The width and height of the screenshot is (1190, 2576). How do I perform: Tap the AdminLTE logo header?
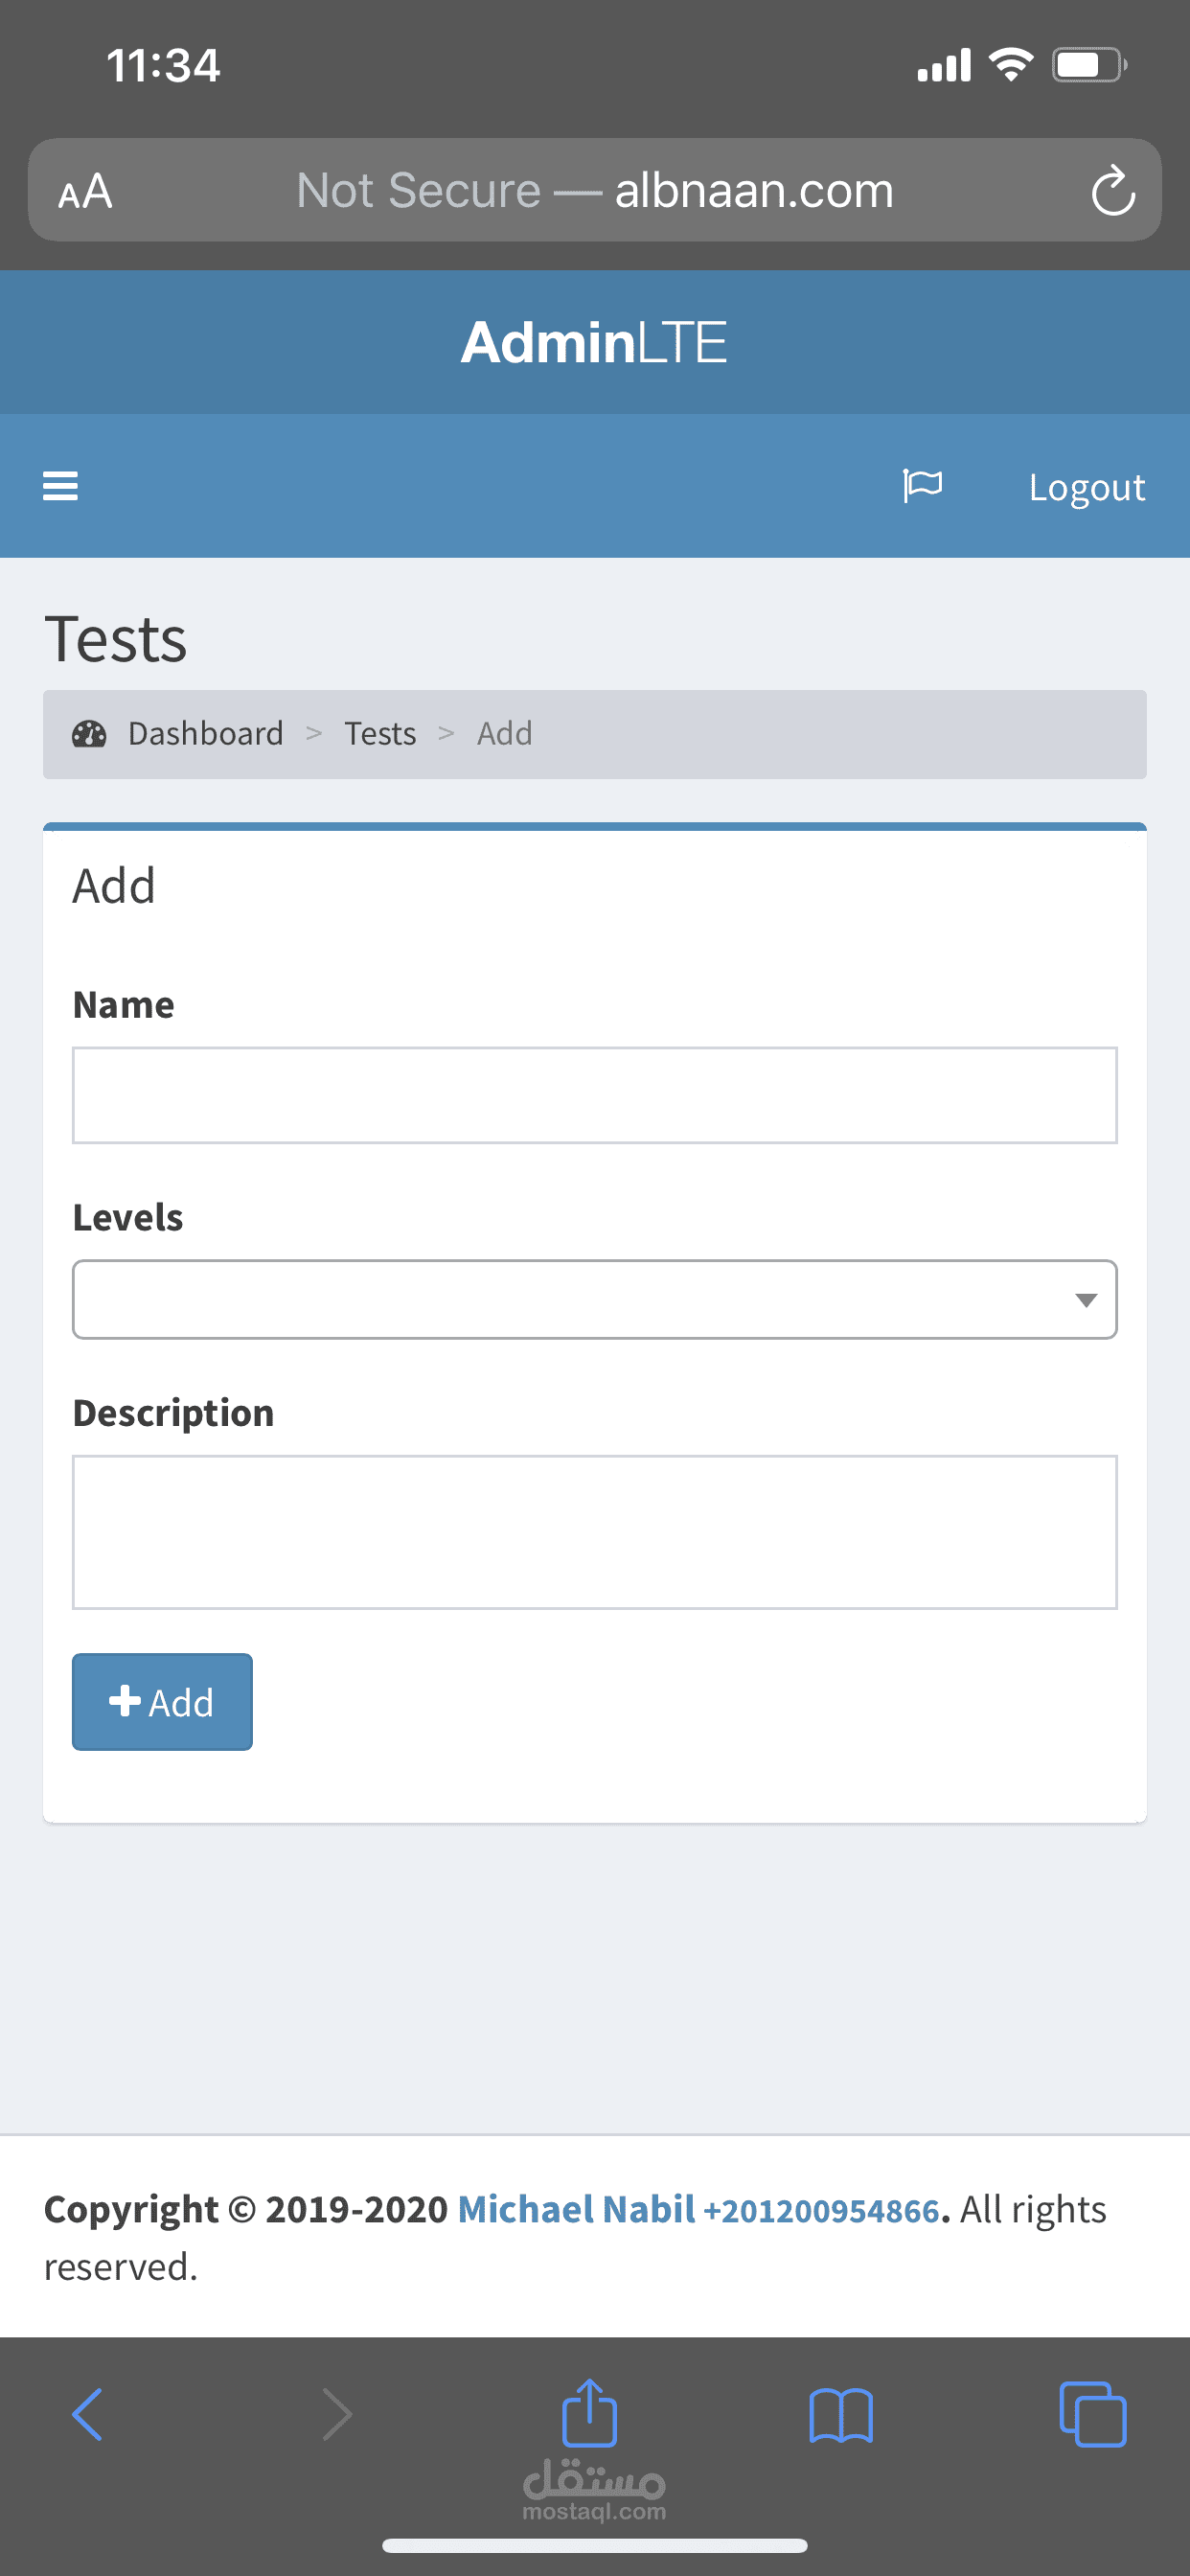[x=594, y=342]
